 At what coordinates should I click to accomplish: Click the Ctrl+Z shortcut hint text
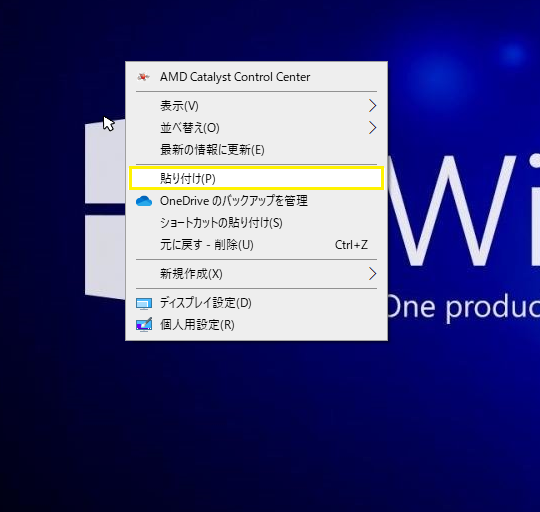[351, 245]
